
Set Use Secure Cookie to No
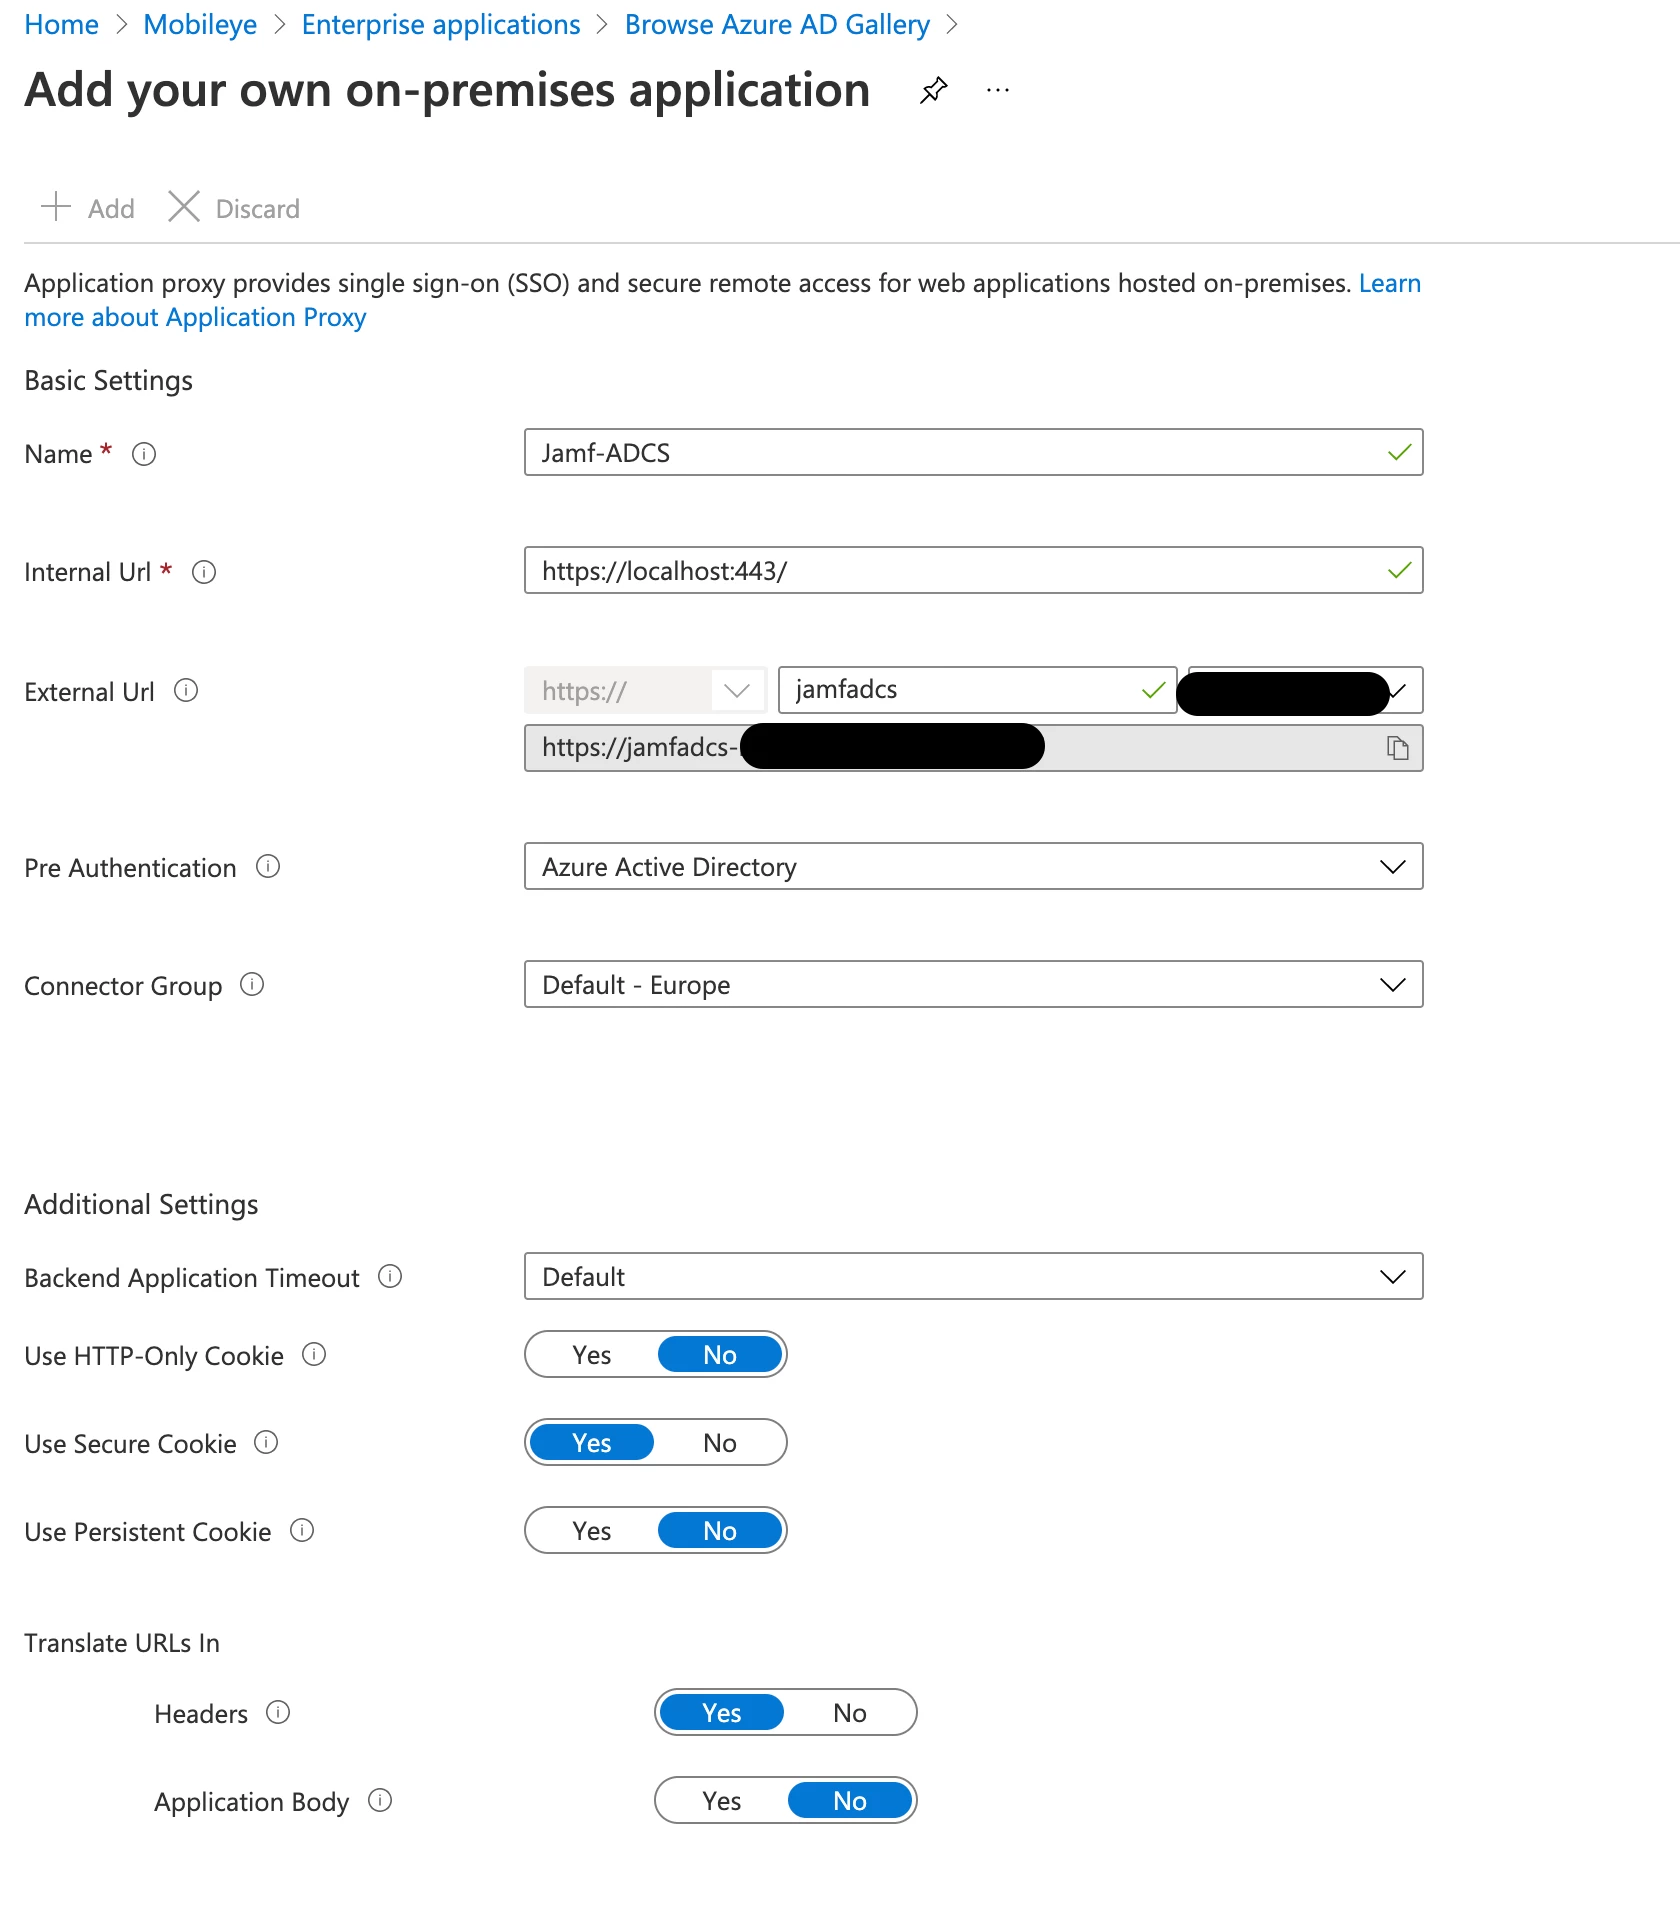coord(720,1443)
